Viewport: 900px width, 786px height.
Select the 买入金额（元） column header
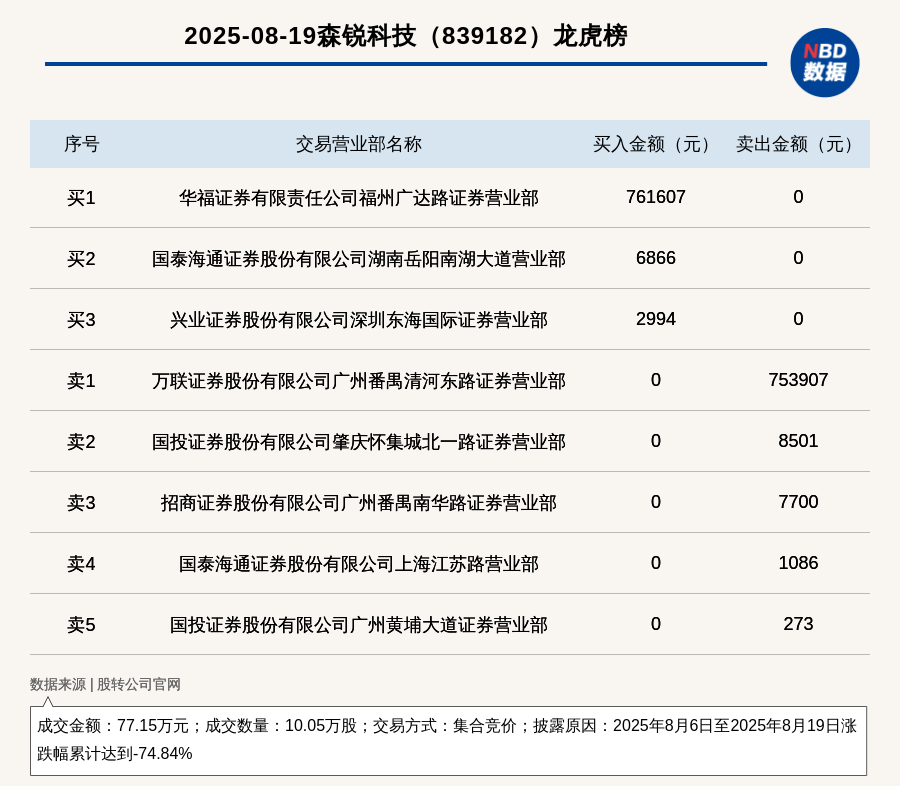pyautogui.click(x=655, y=144)
